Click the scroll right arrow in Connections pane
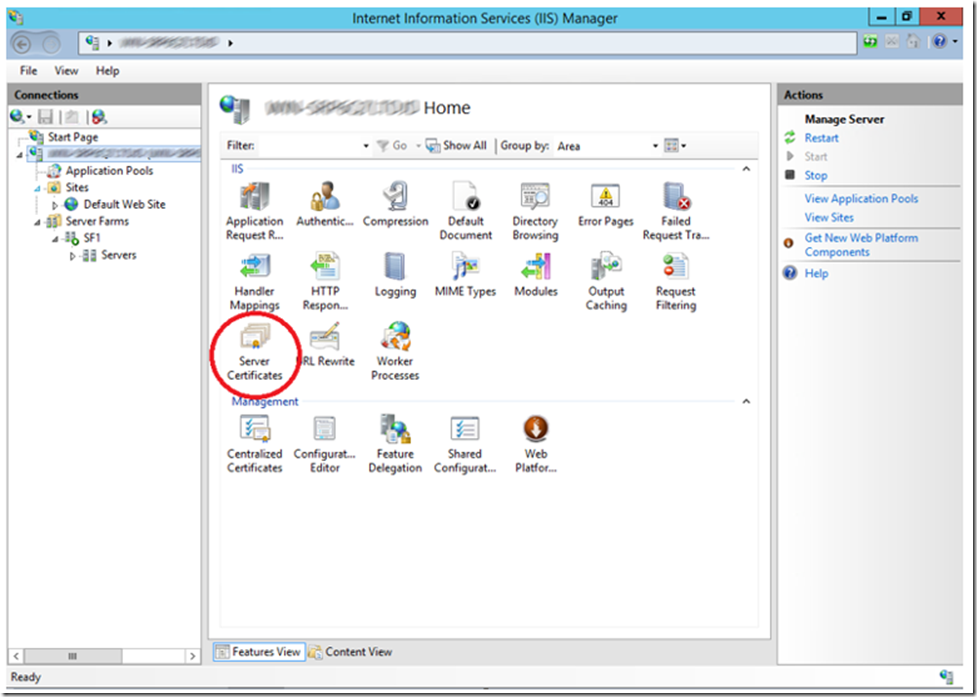Viewport: 977px width, 697px height. (192, 656)
